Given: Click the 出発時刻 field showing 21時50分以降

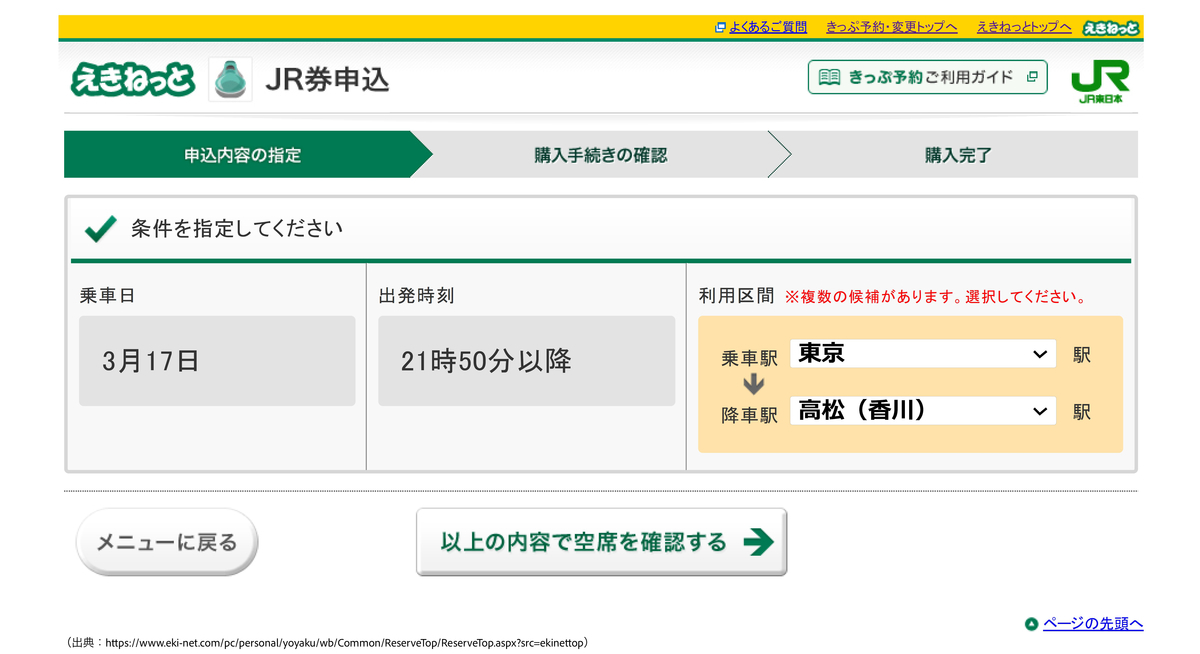Looking at the screenshot, I should click(x=526, y=361).
